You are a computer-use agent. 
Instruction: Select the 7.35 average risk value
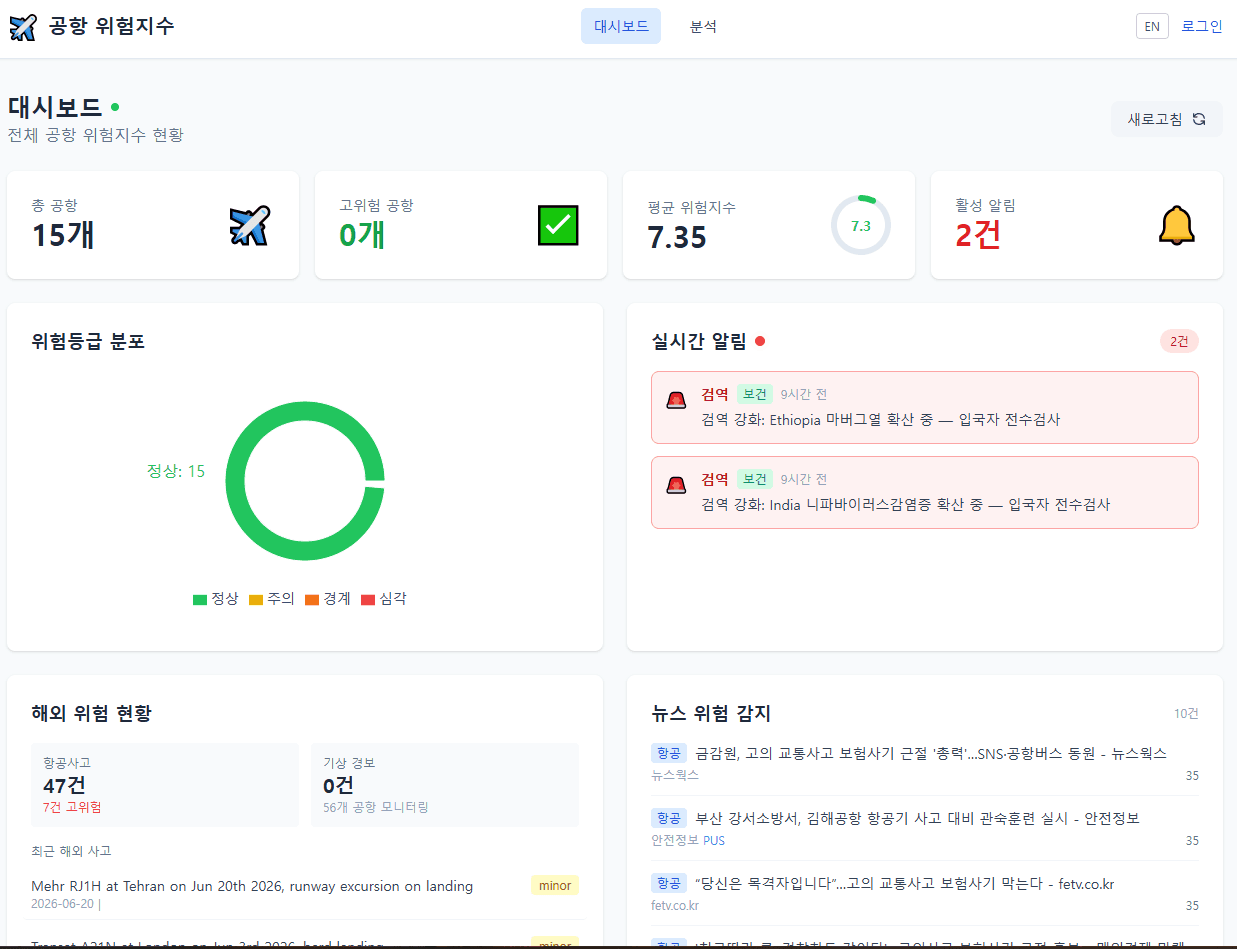click(x=677, y=237)
